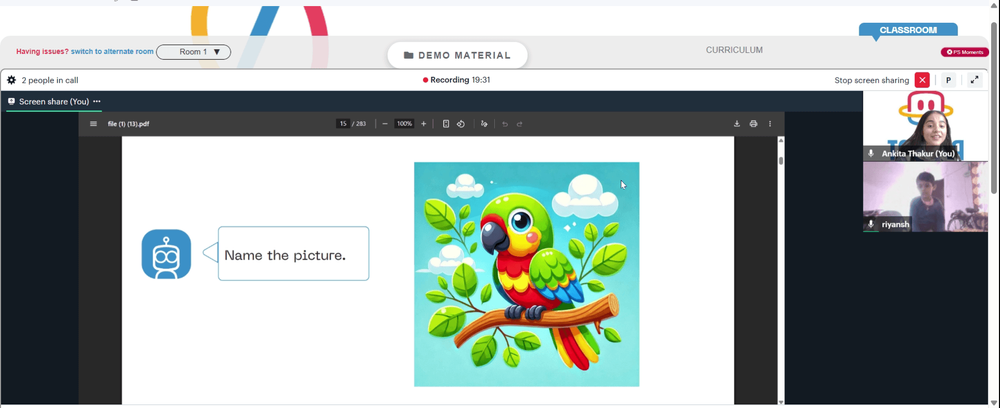Click the file (1) (13).pdf title
Screen dimensions: 1000x408
(128, 124)
